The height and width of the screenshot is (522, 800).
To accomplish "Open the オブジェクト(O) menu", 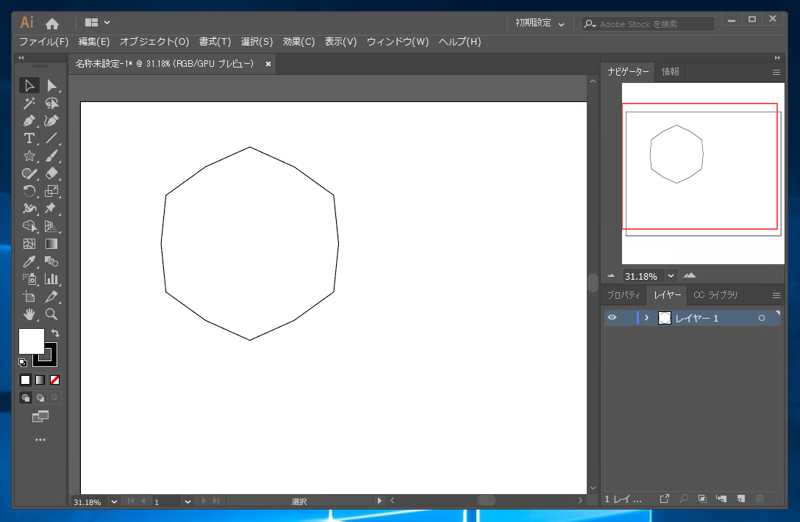I will coord(154,42).
